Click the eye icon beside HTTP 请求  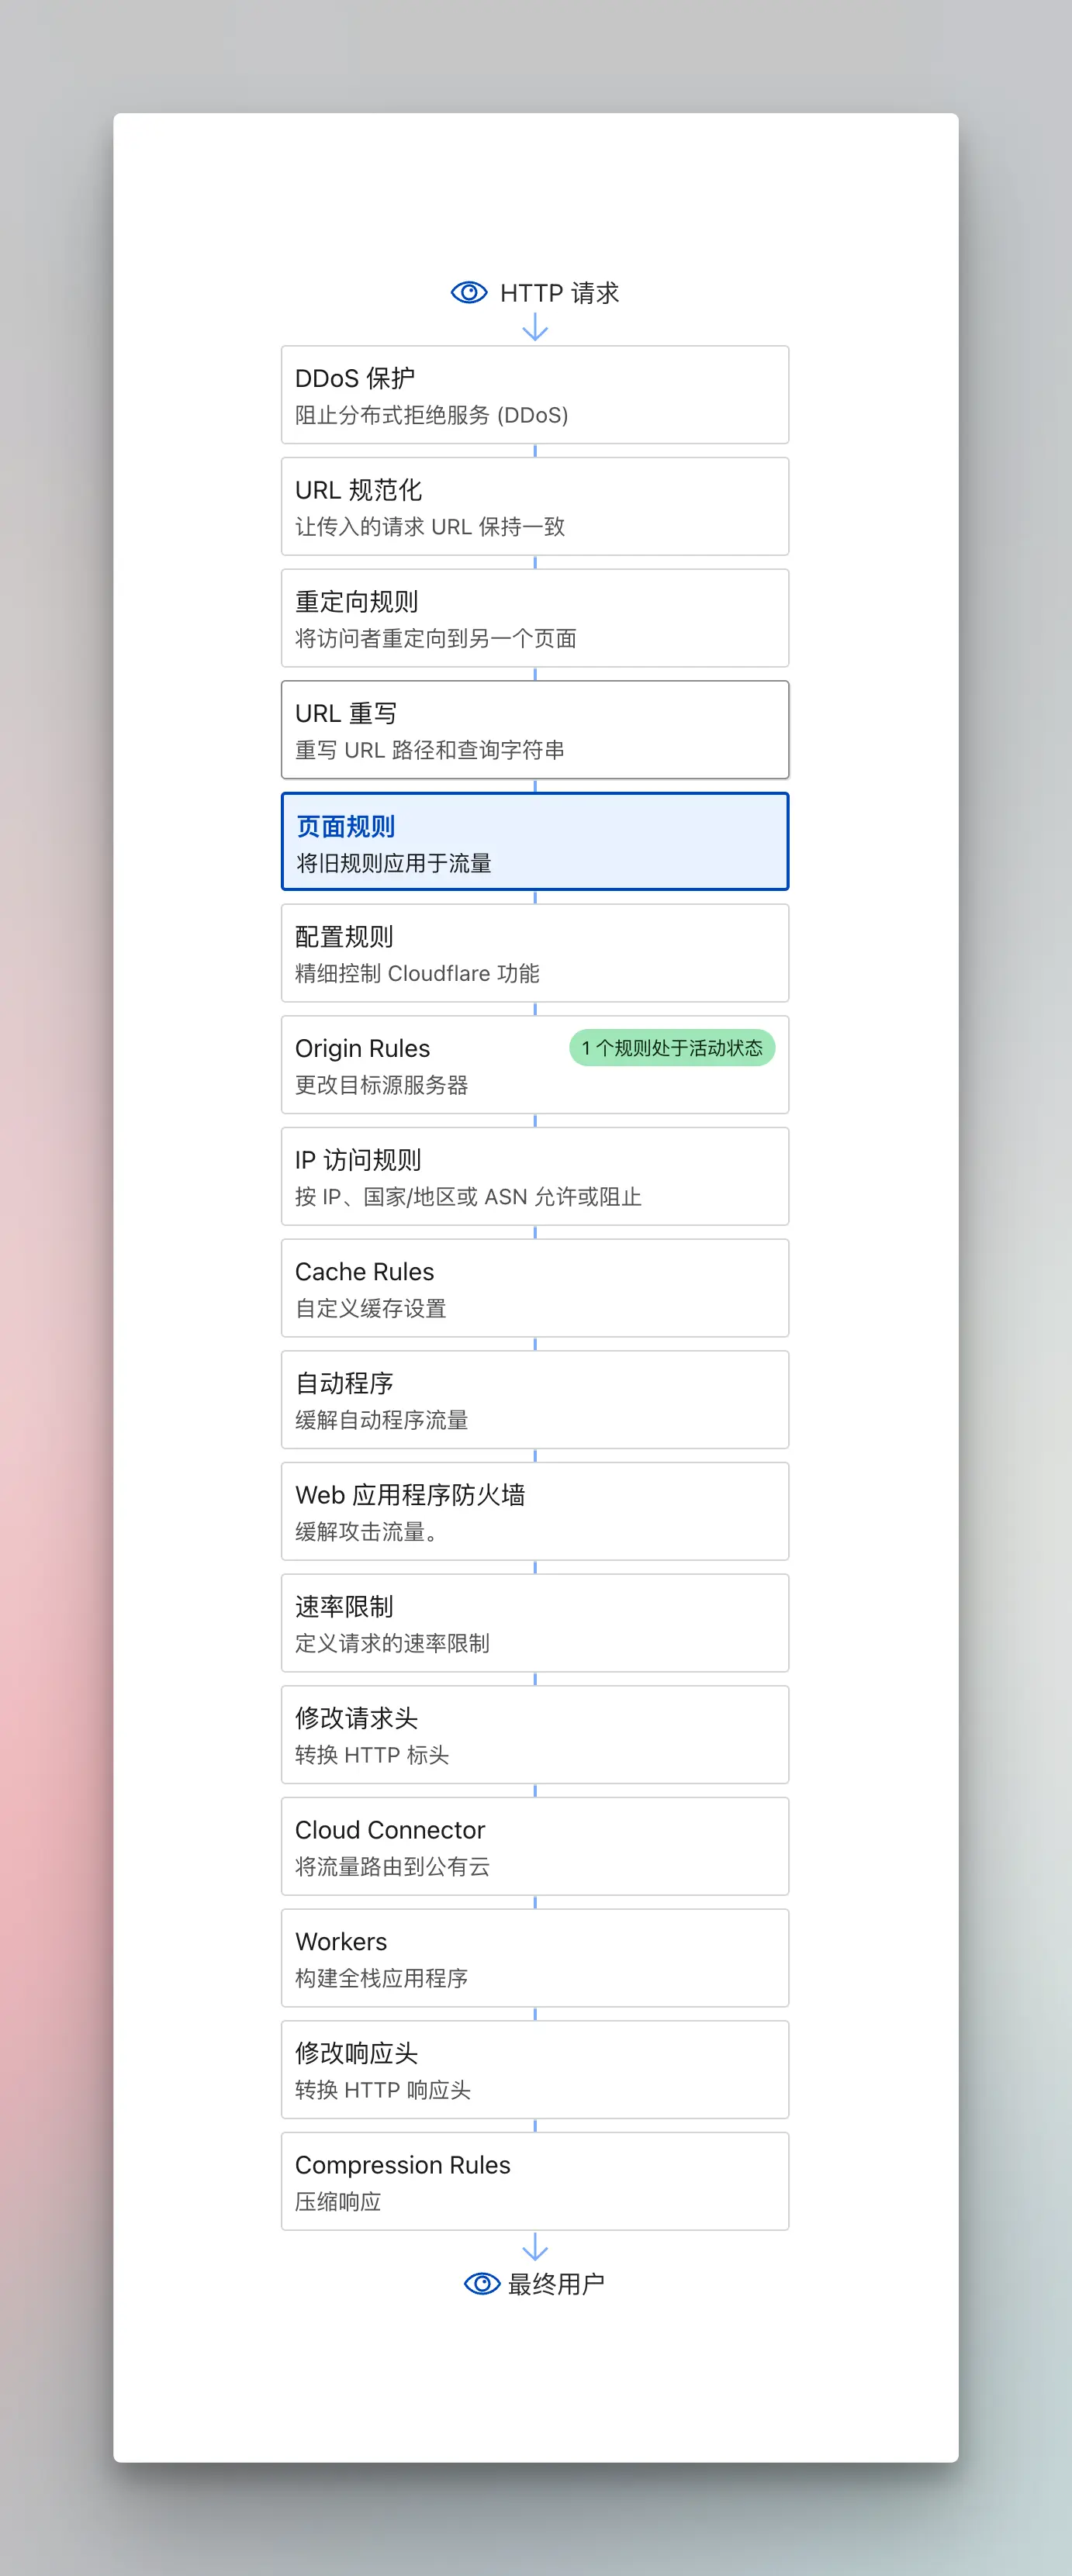(x=468, y=292)
